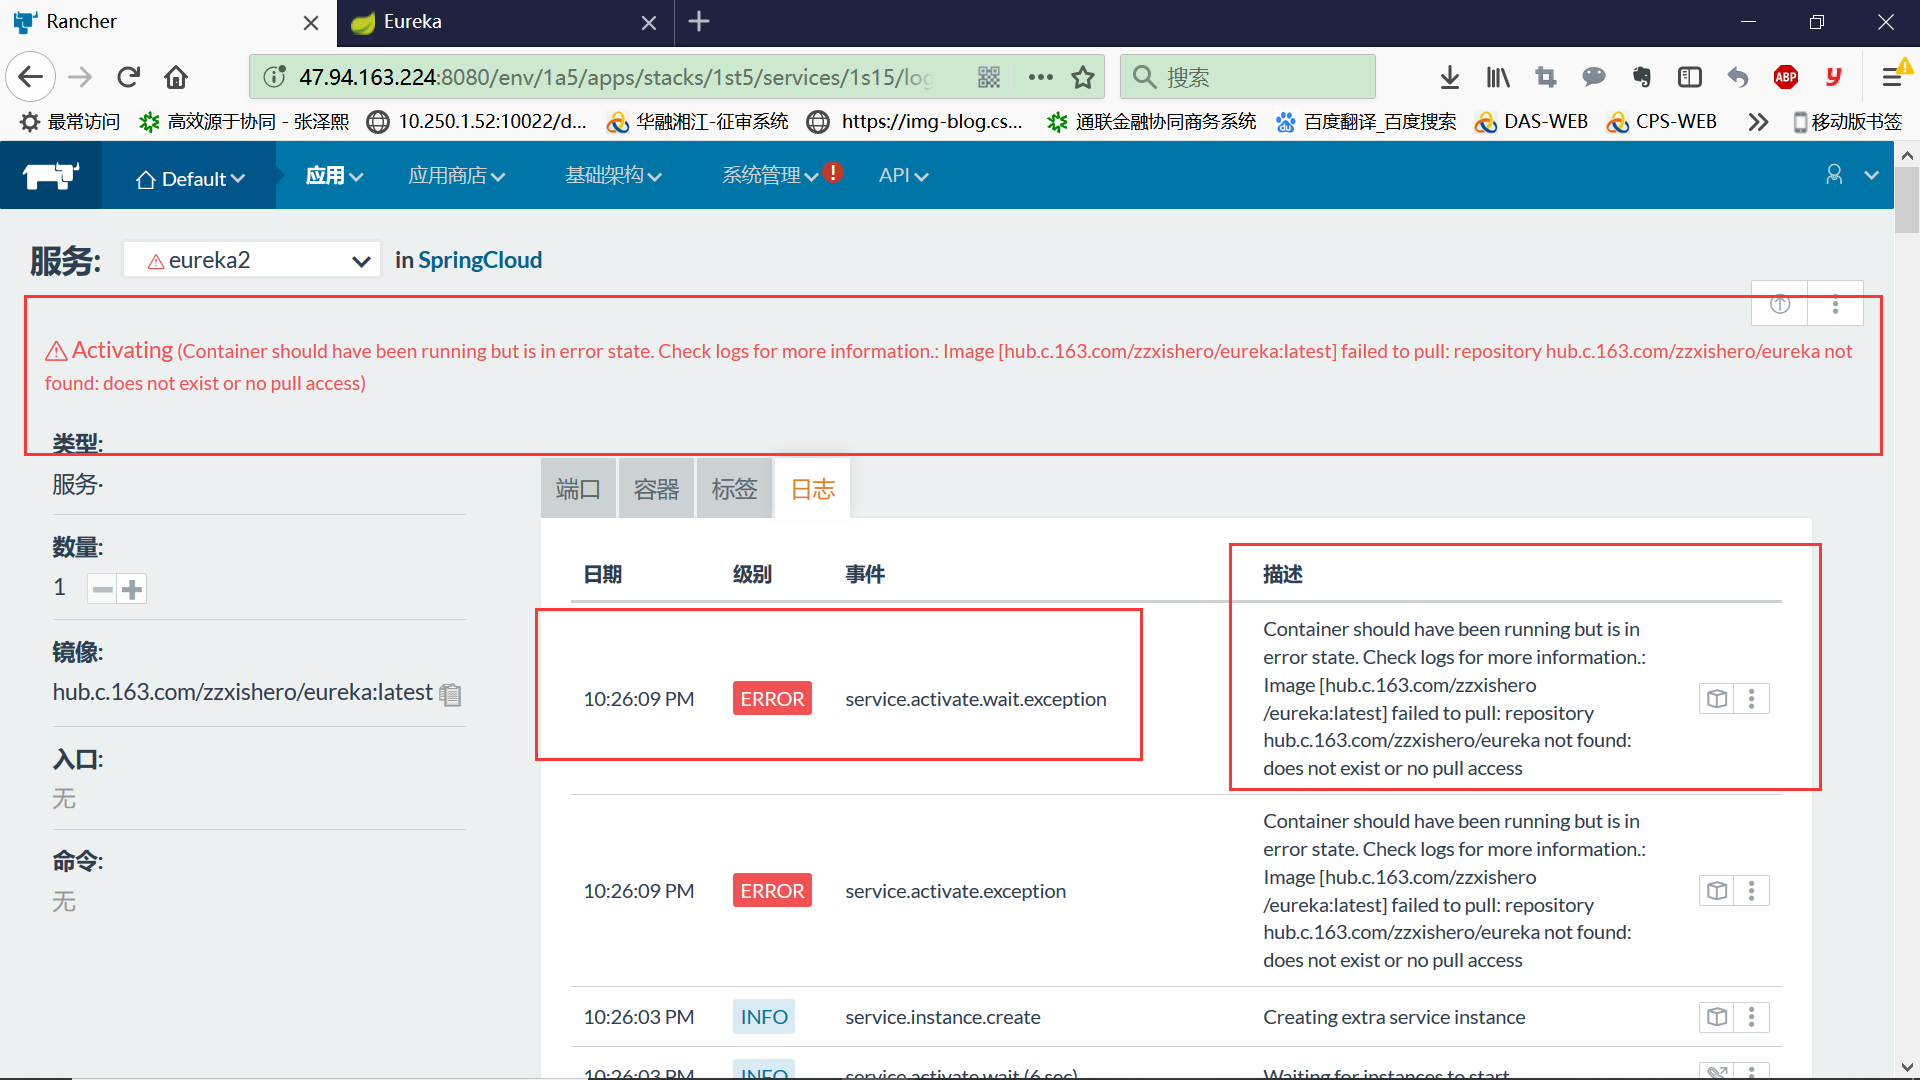Click the hub.c.163.com/zzxishero/eureka:latest image text
Viewport: 1920px width, 1080px height.
click(x=243, y=692)
